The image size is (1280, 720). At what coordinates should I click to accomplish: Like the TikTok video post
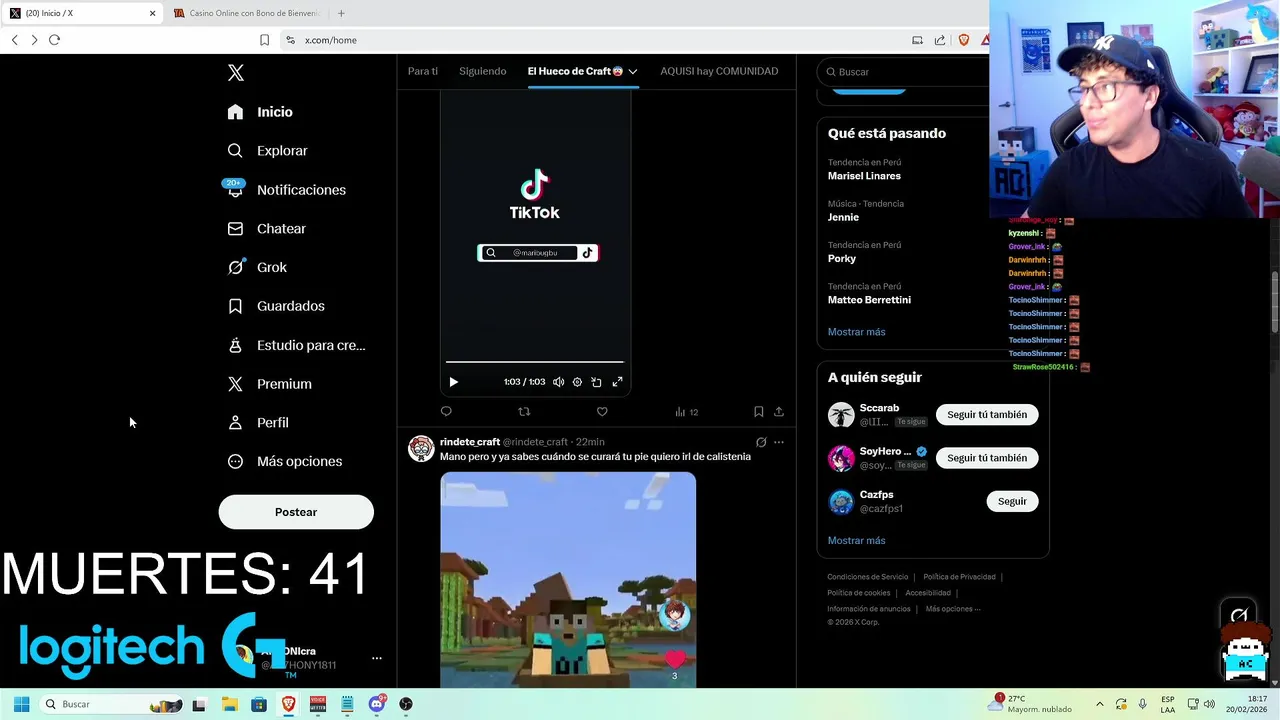coord(602,412)
